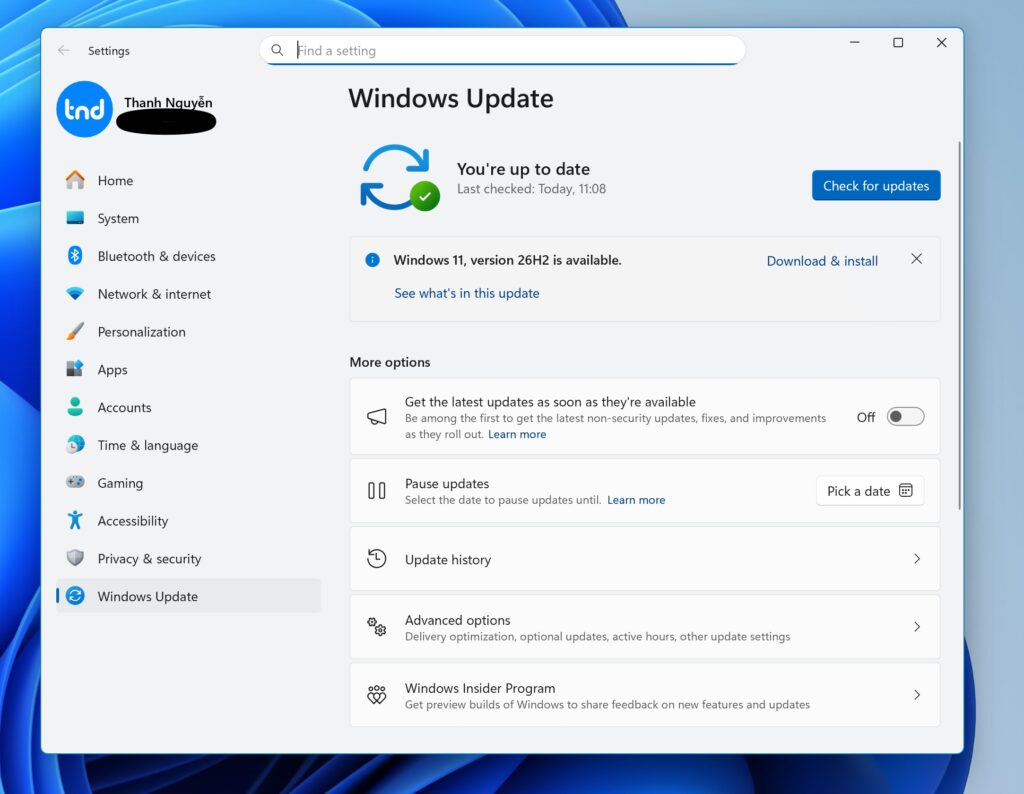Expand Update history via its chevron
The width and height of the screenshot is (1024, 794).
tap(917, 559)
